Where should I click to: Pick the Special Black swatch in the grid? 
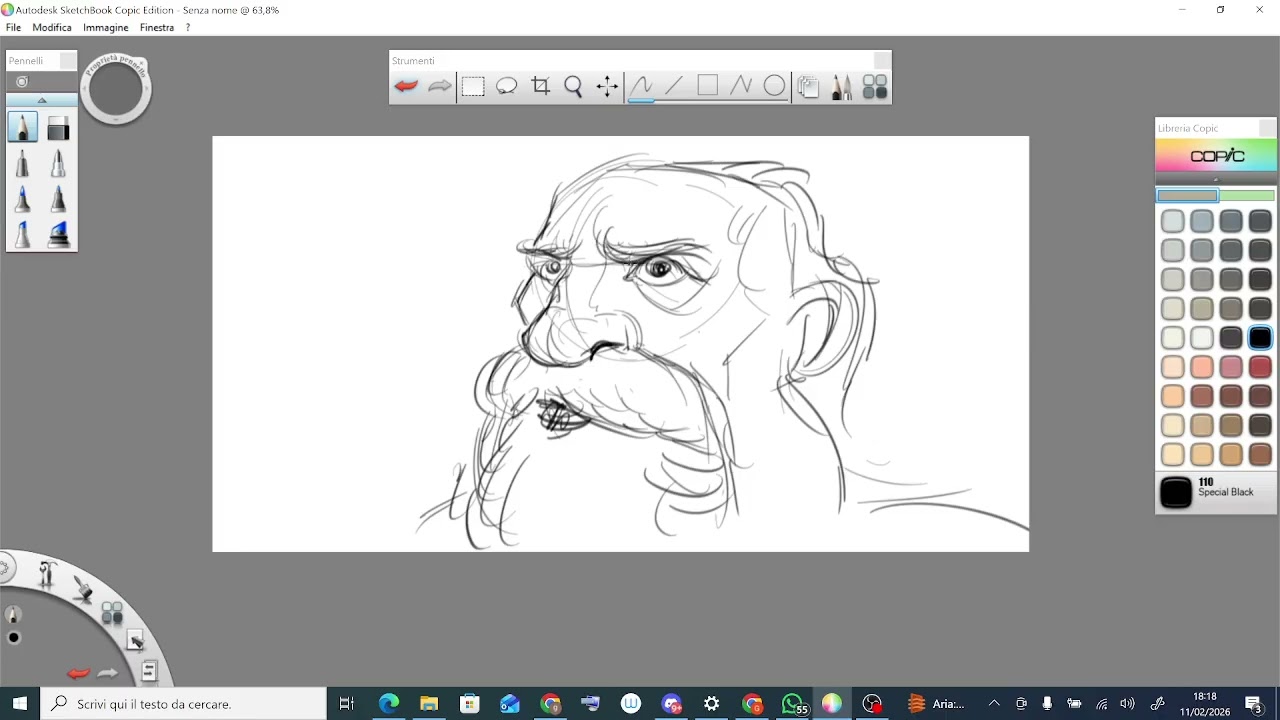coord(1260,338)
